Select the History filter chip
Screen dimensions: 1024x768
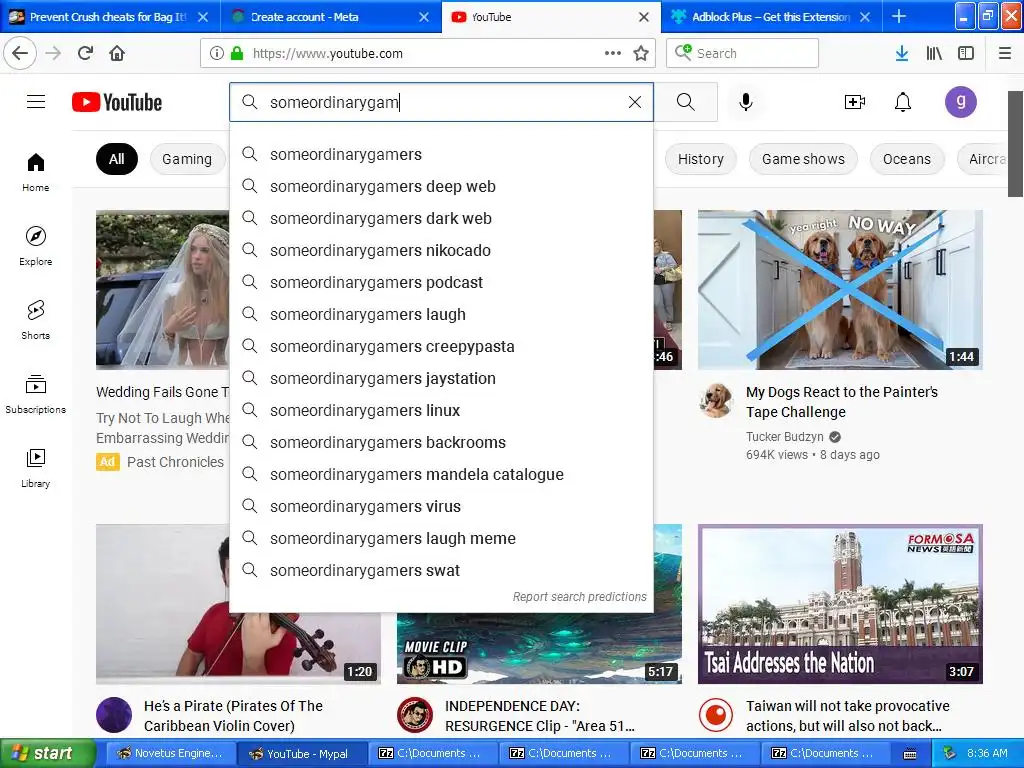pyautogui.click(x=701, y=159)
